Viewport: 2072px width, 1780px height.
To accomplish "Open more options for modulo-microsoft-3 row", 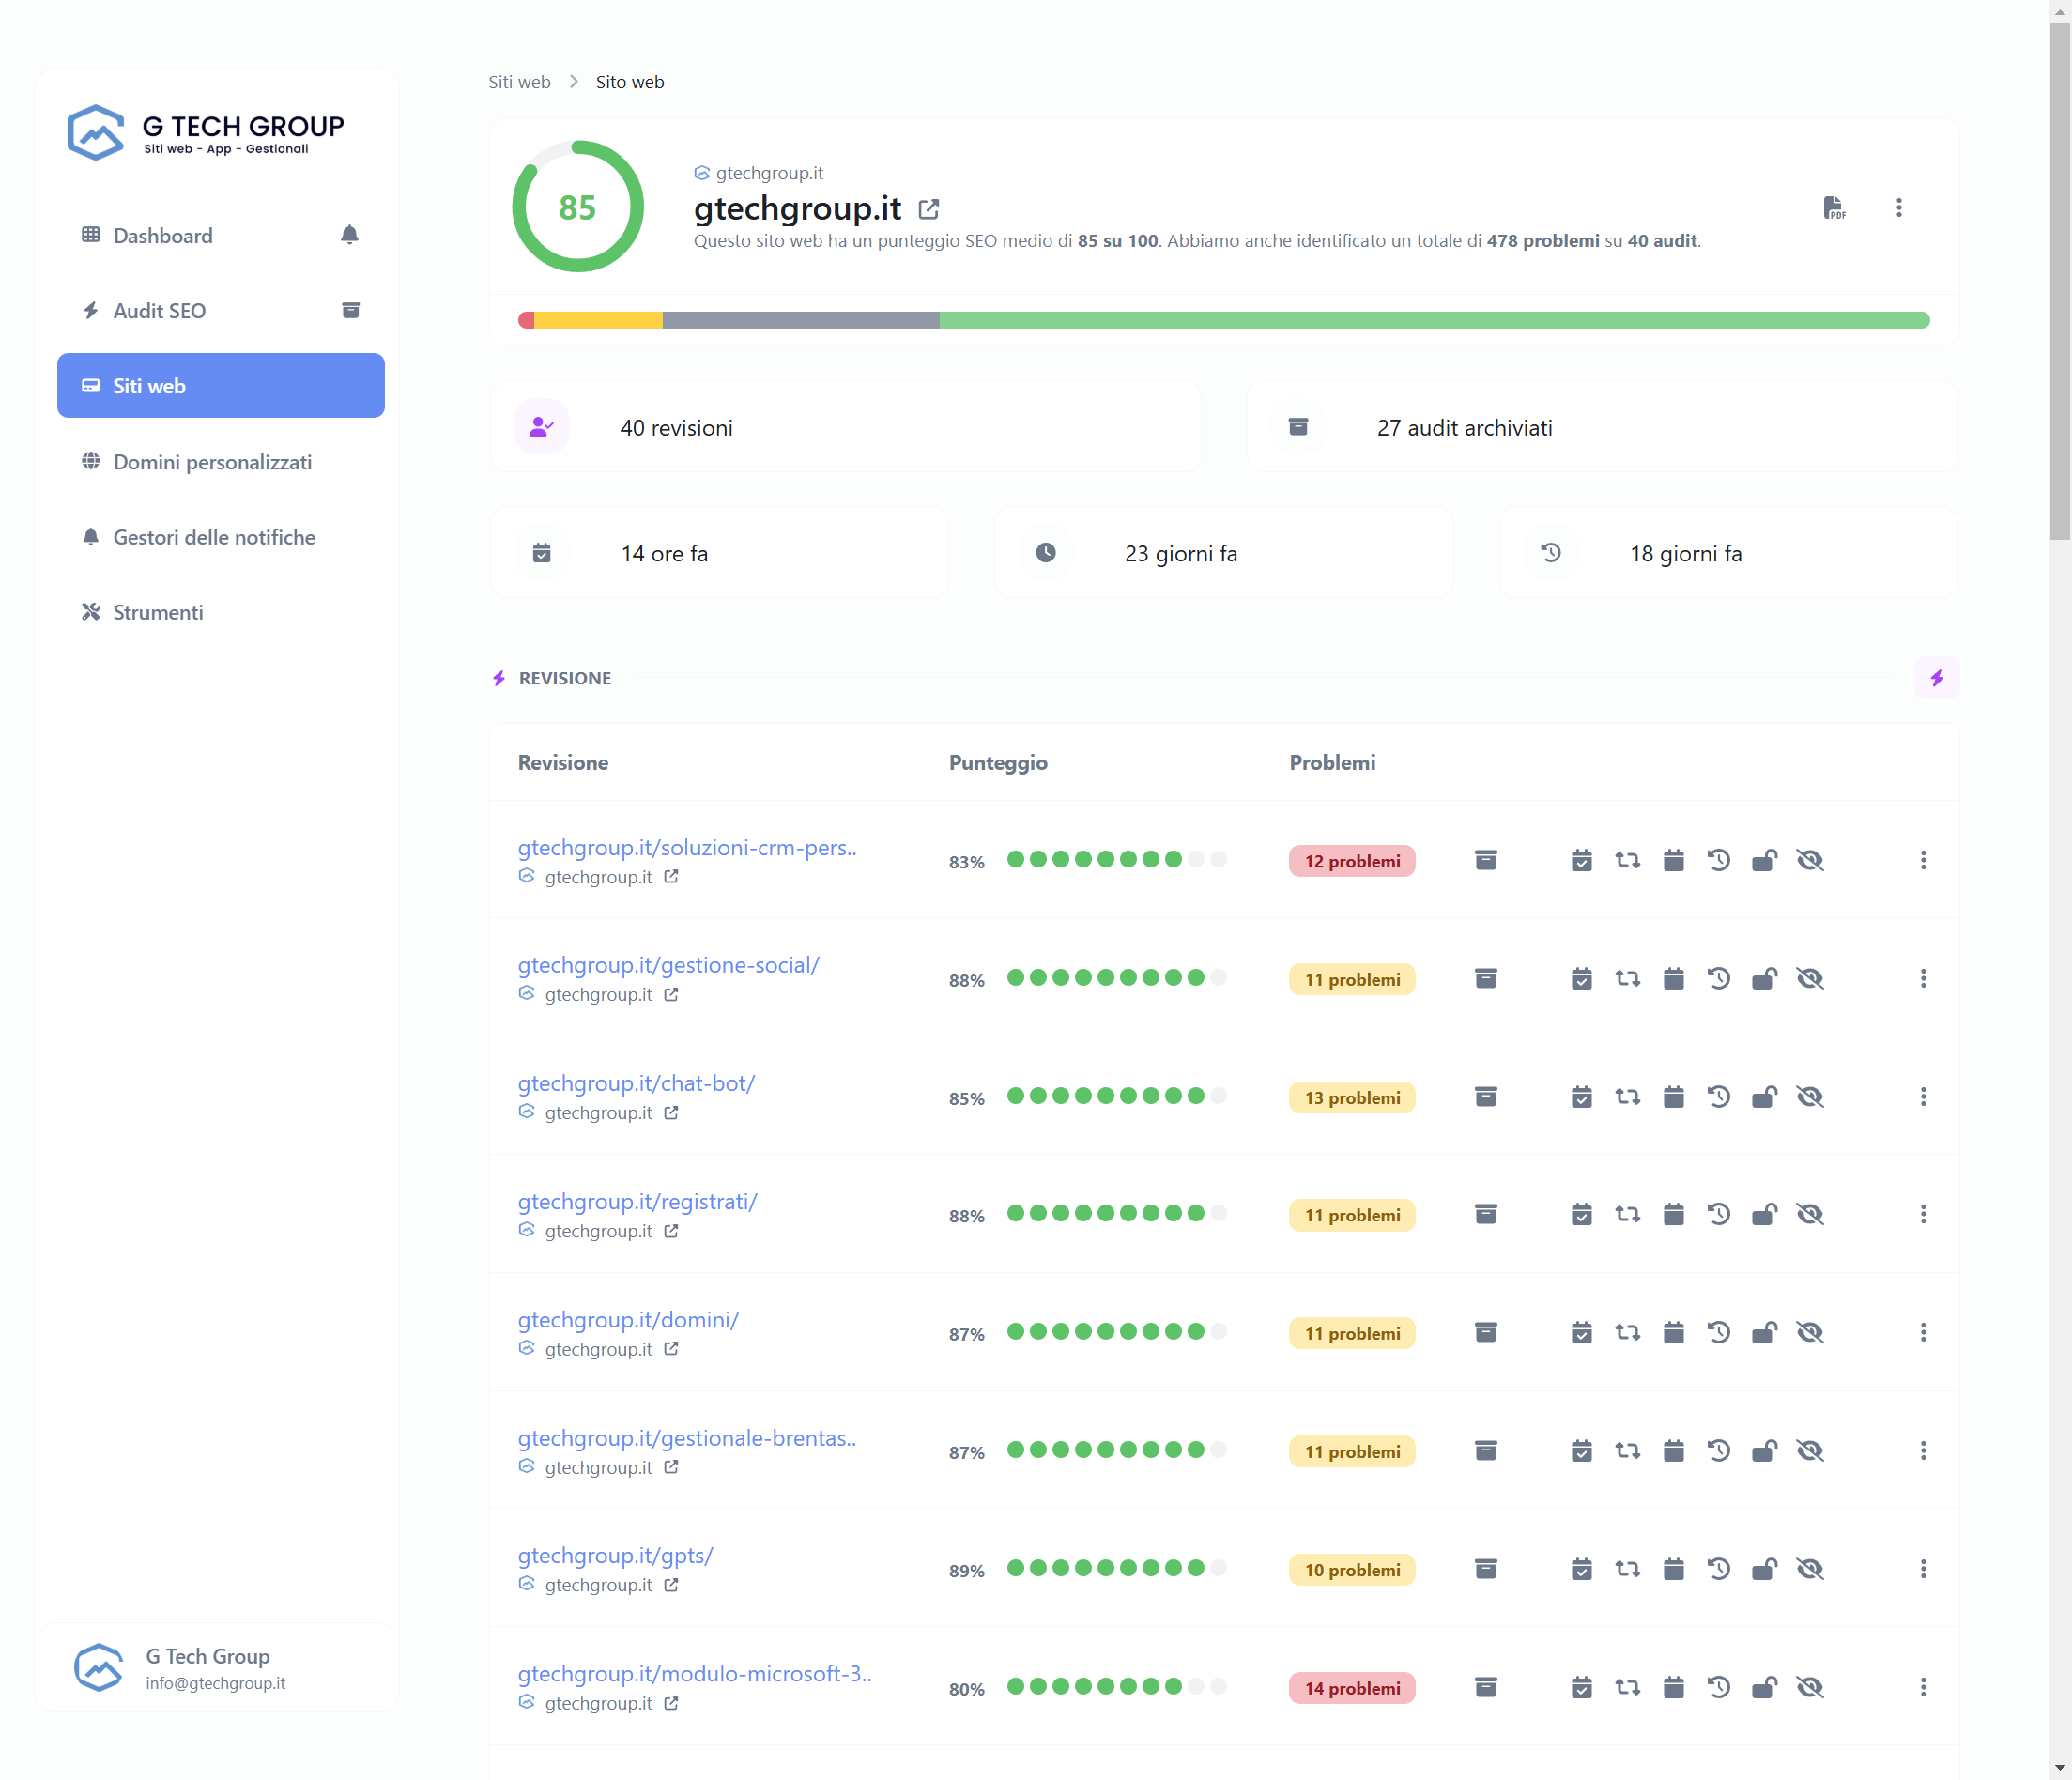I will click(1923, 1687).
